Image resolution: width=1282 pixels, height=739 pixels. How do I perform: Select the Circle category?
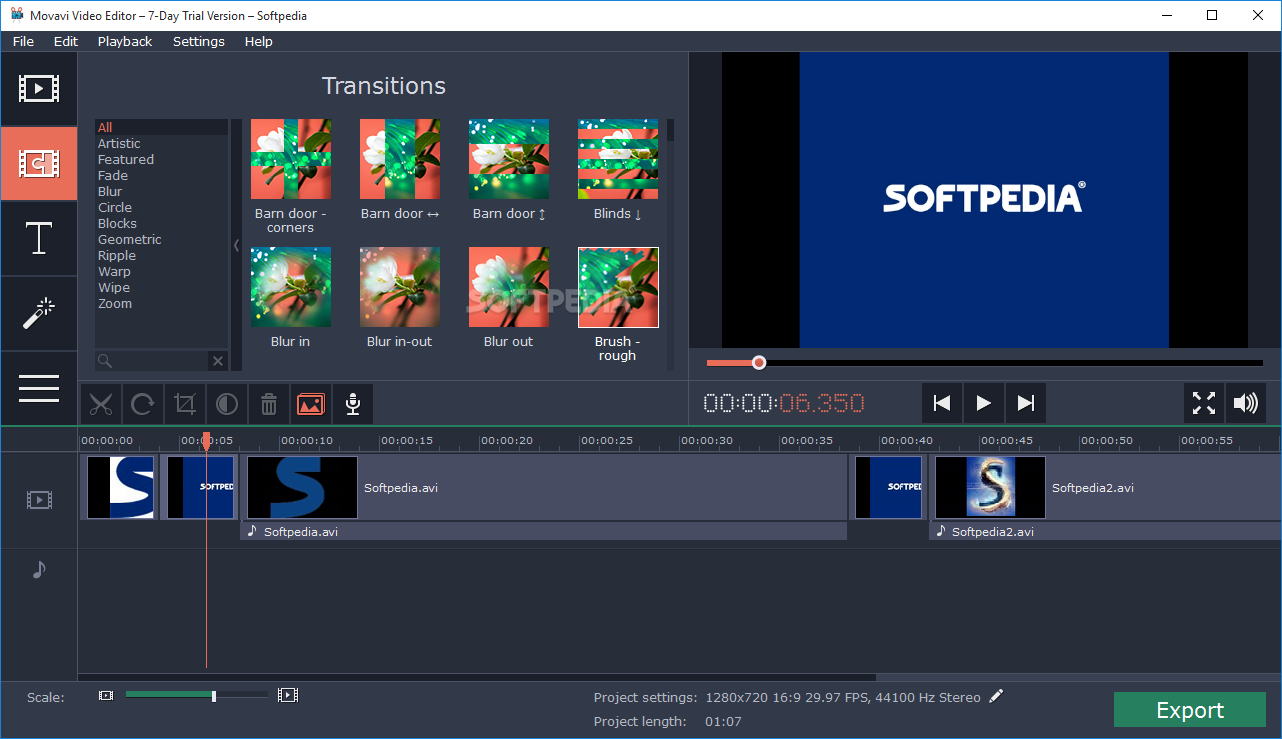162,207
